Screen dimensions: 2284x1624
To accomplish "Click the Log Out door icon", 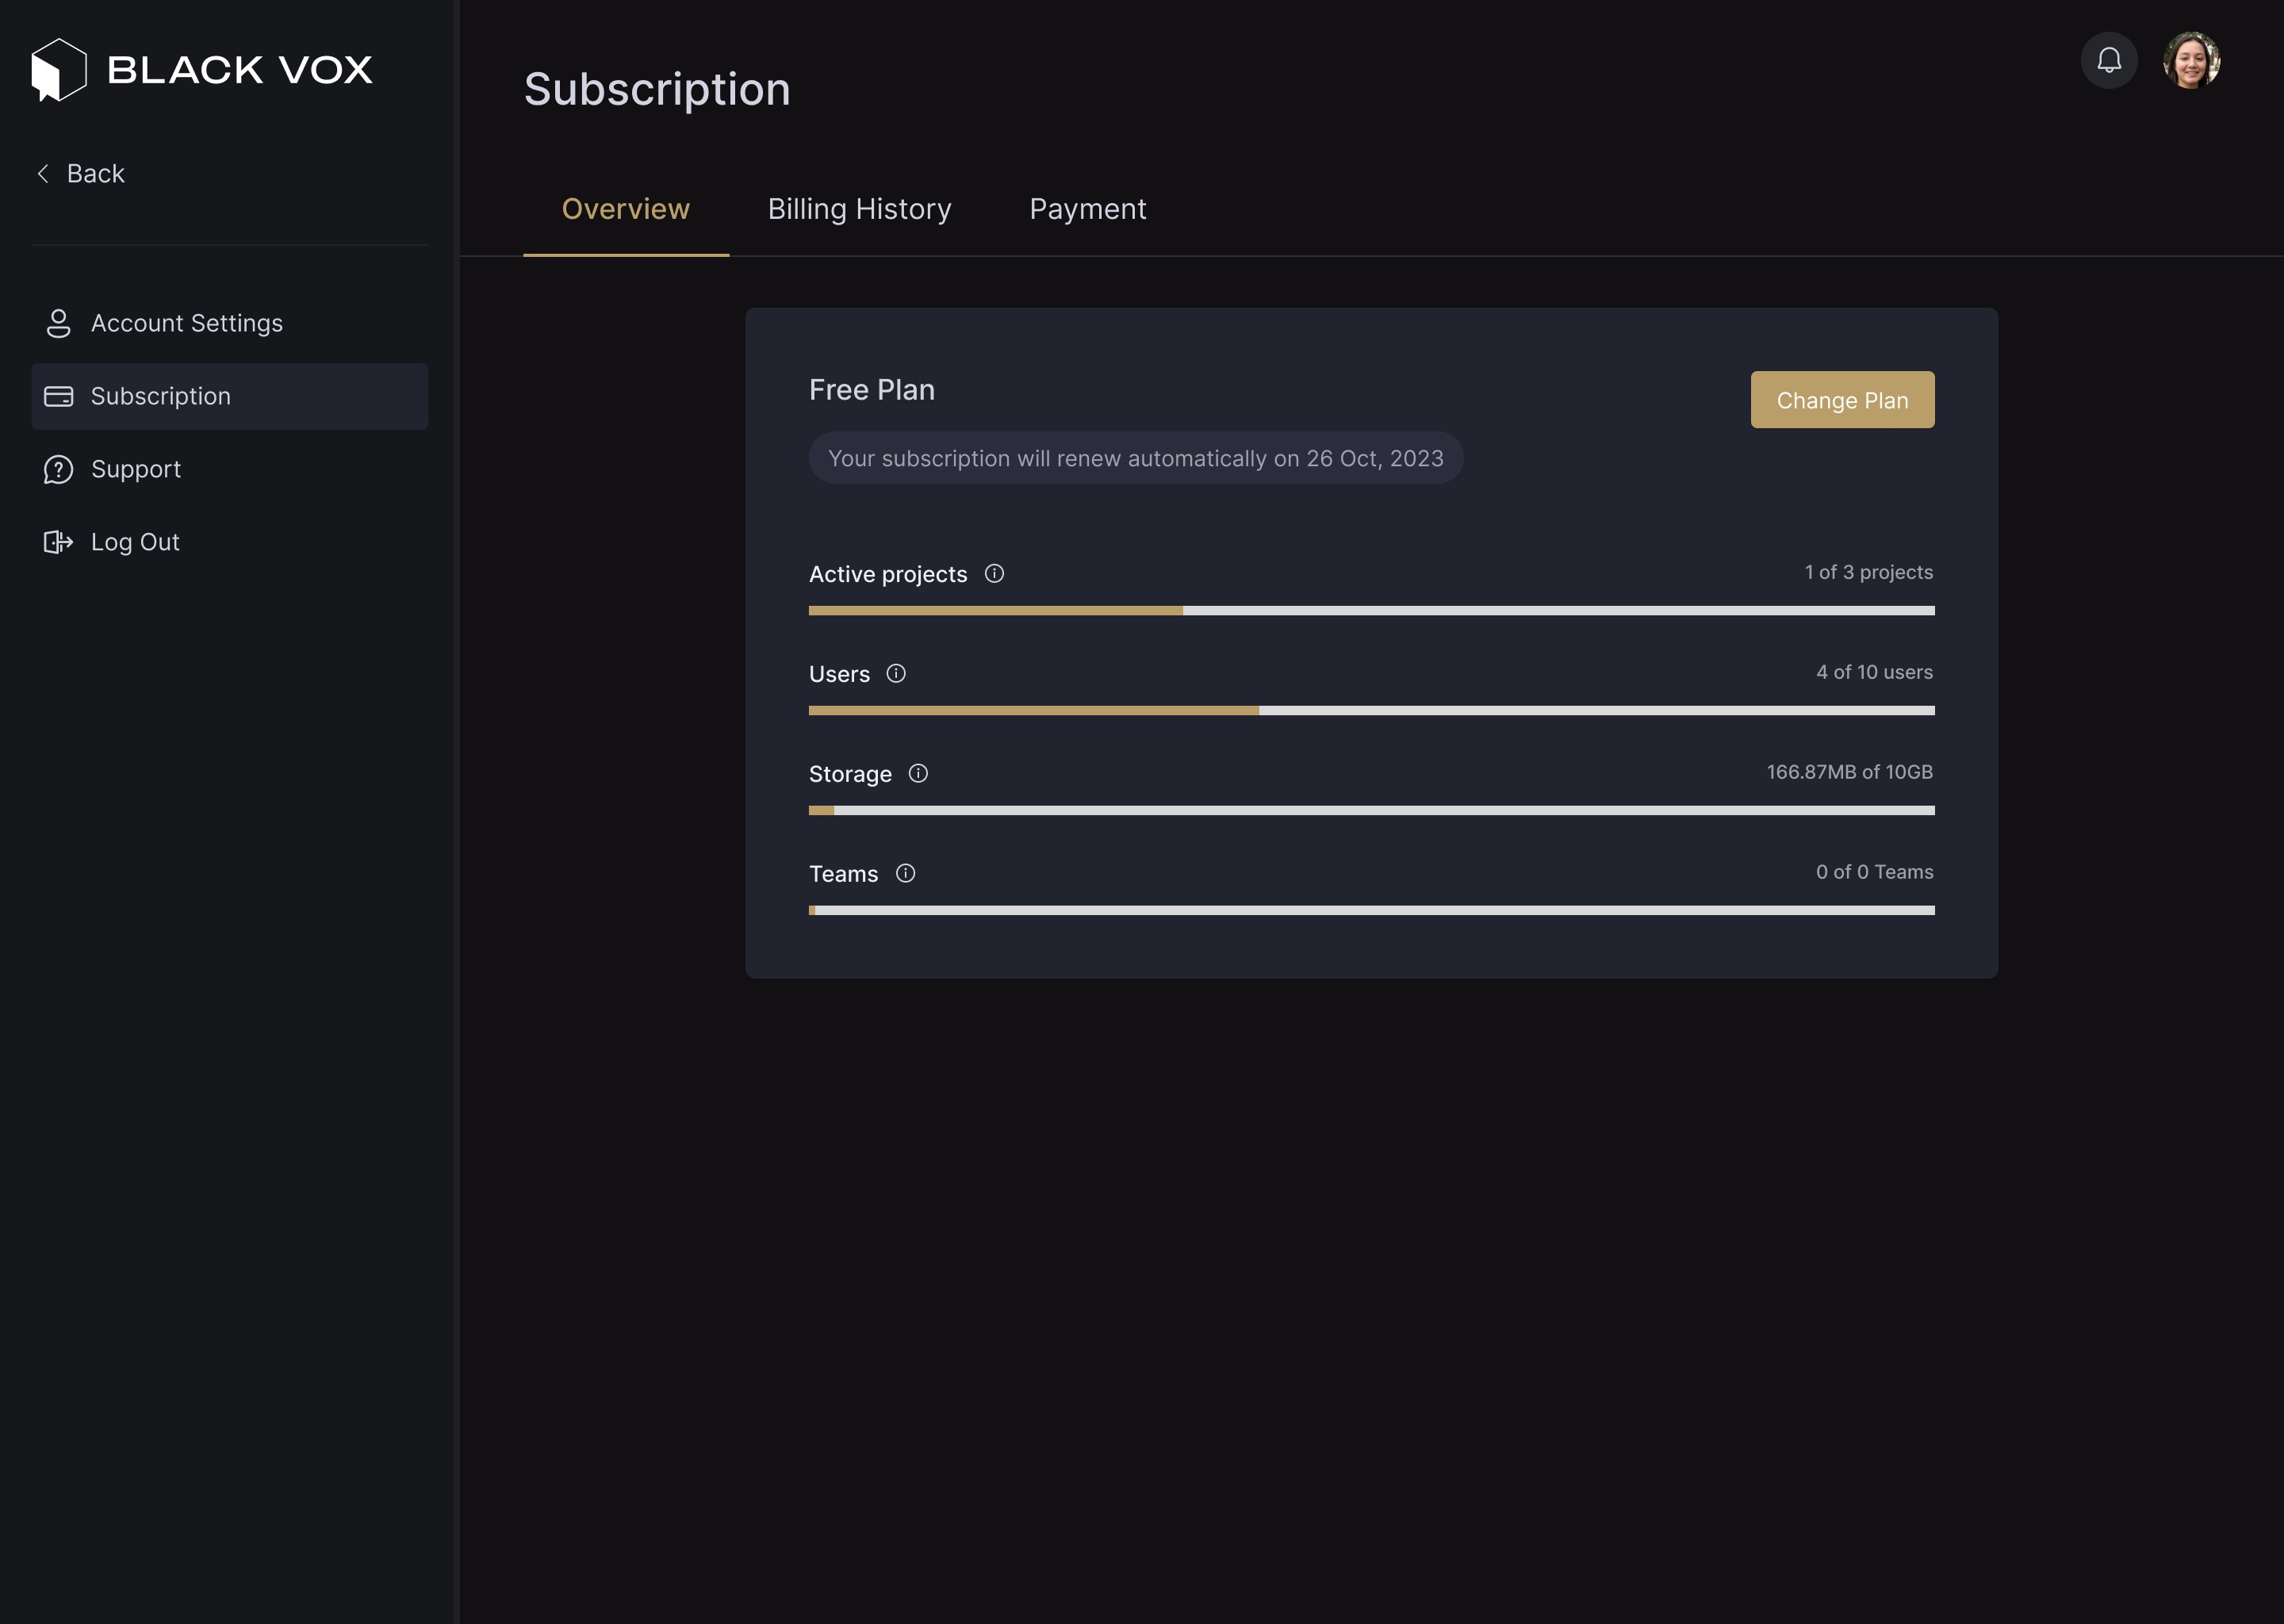I will click(x=58, y=542).
